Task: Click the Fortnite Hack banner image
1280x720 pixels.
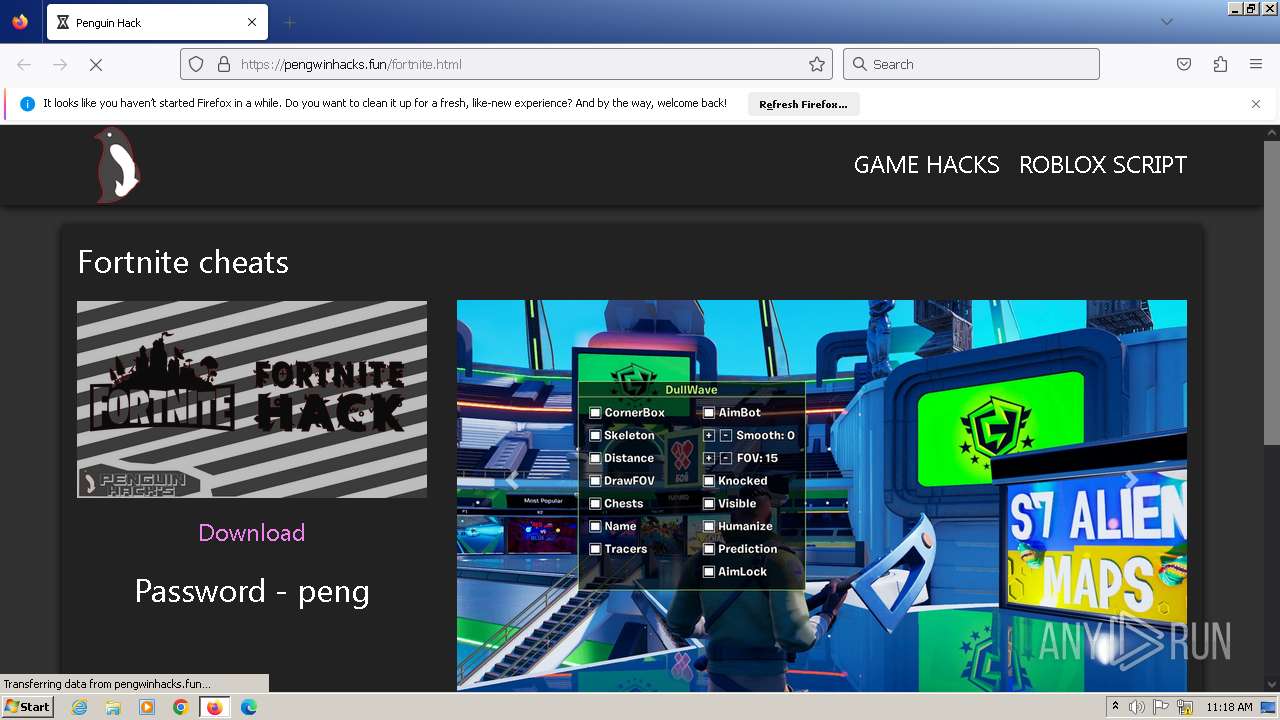Action: coord(252,399)
